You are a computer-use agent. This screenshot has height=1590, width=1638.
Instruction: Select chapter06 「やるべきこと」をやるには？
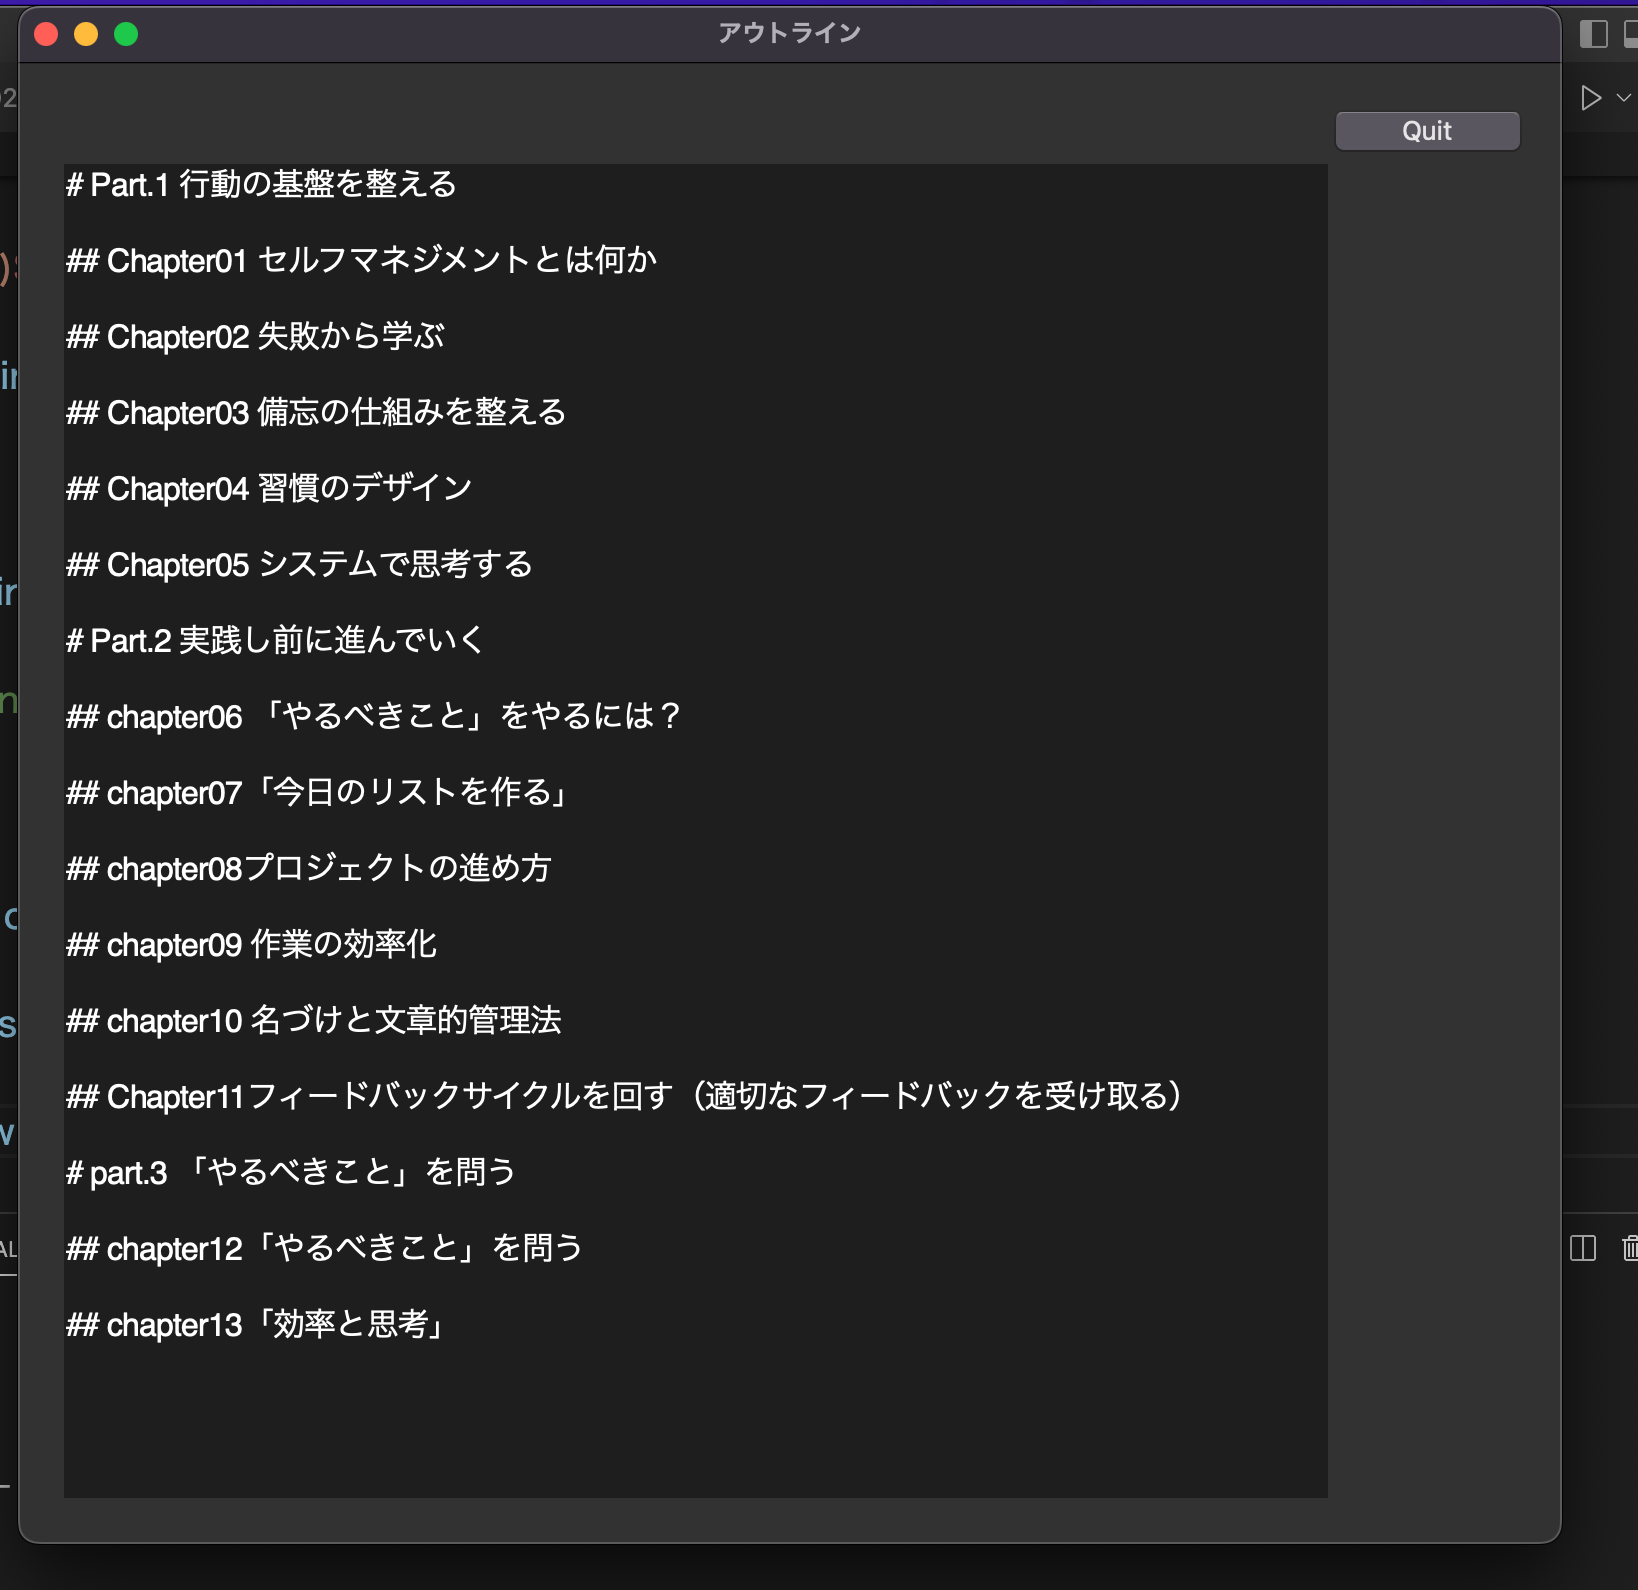(374, 716)
